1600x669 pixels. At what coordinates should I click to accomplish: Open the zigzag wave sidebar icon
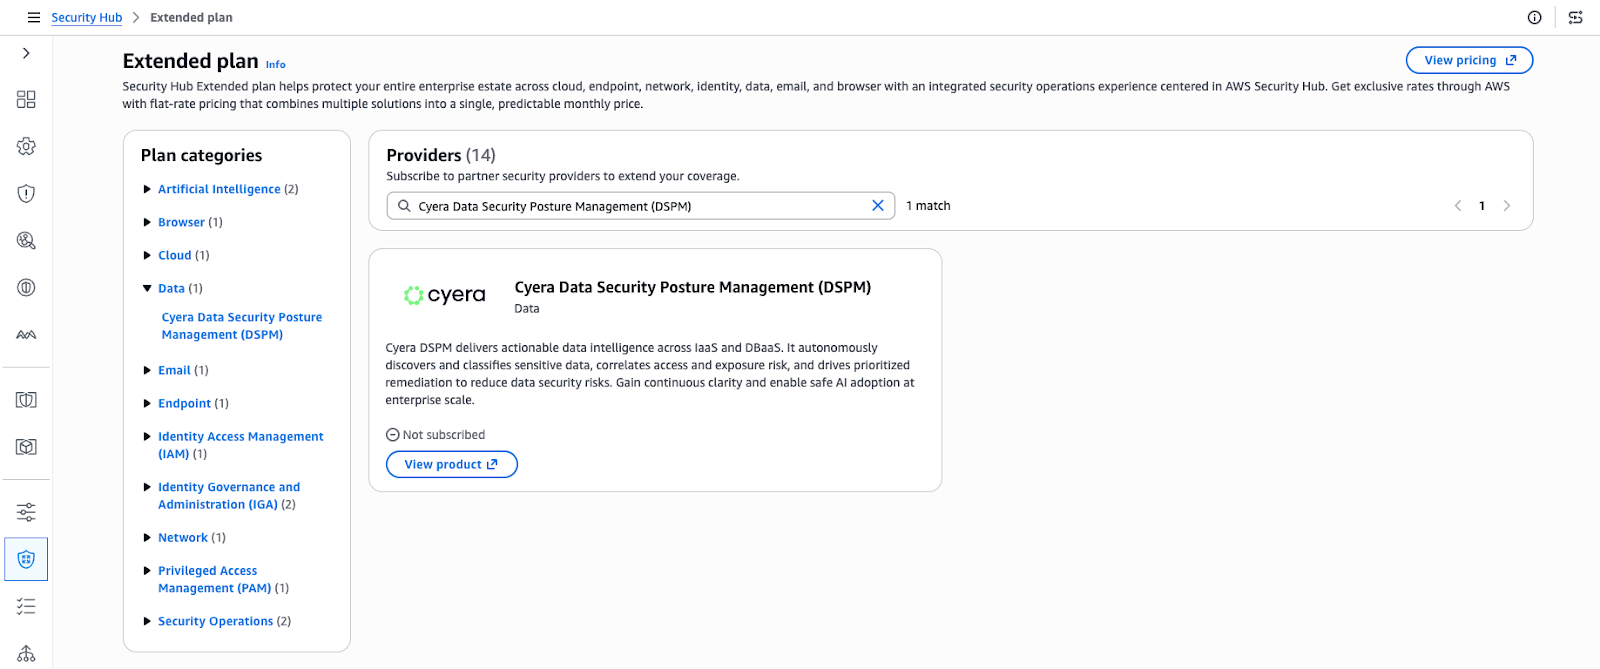pyautogui.click(x=26, y=334)
